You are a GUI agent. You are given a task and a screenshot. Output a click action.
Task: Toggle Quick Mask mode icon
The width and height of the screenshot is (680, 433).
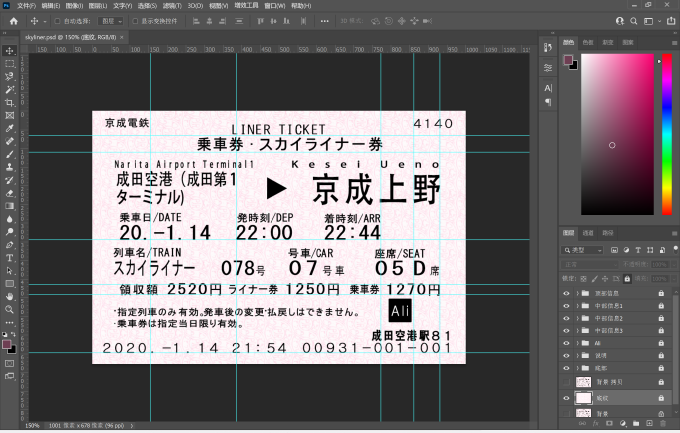[9, 364]
